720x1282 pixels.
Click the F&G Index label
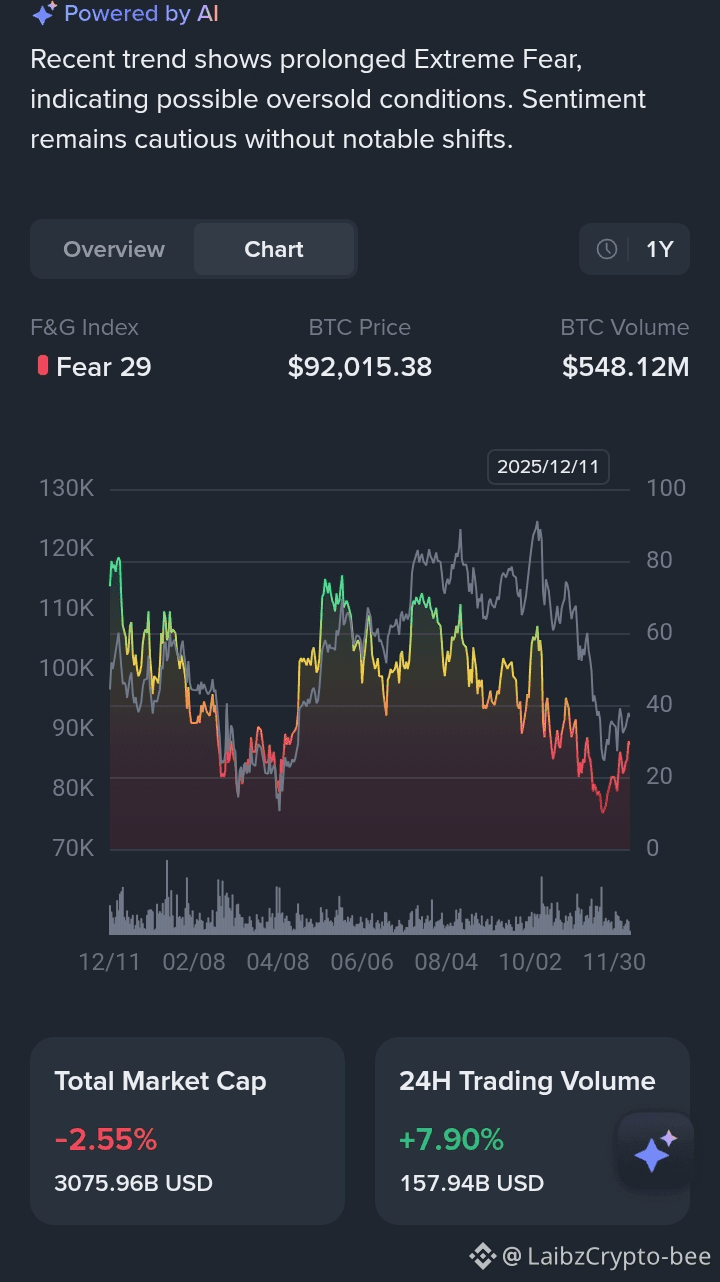85,327
